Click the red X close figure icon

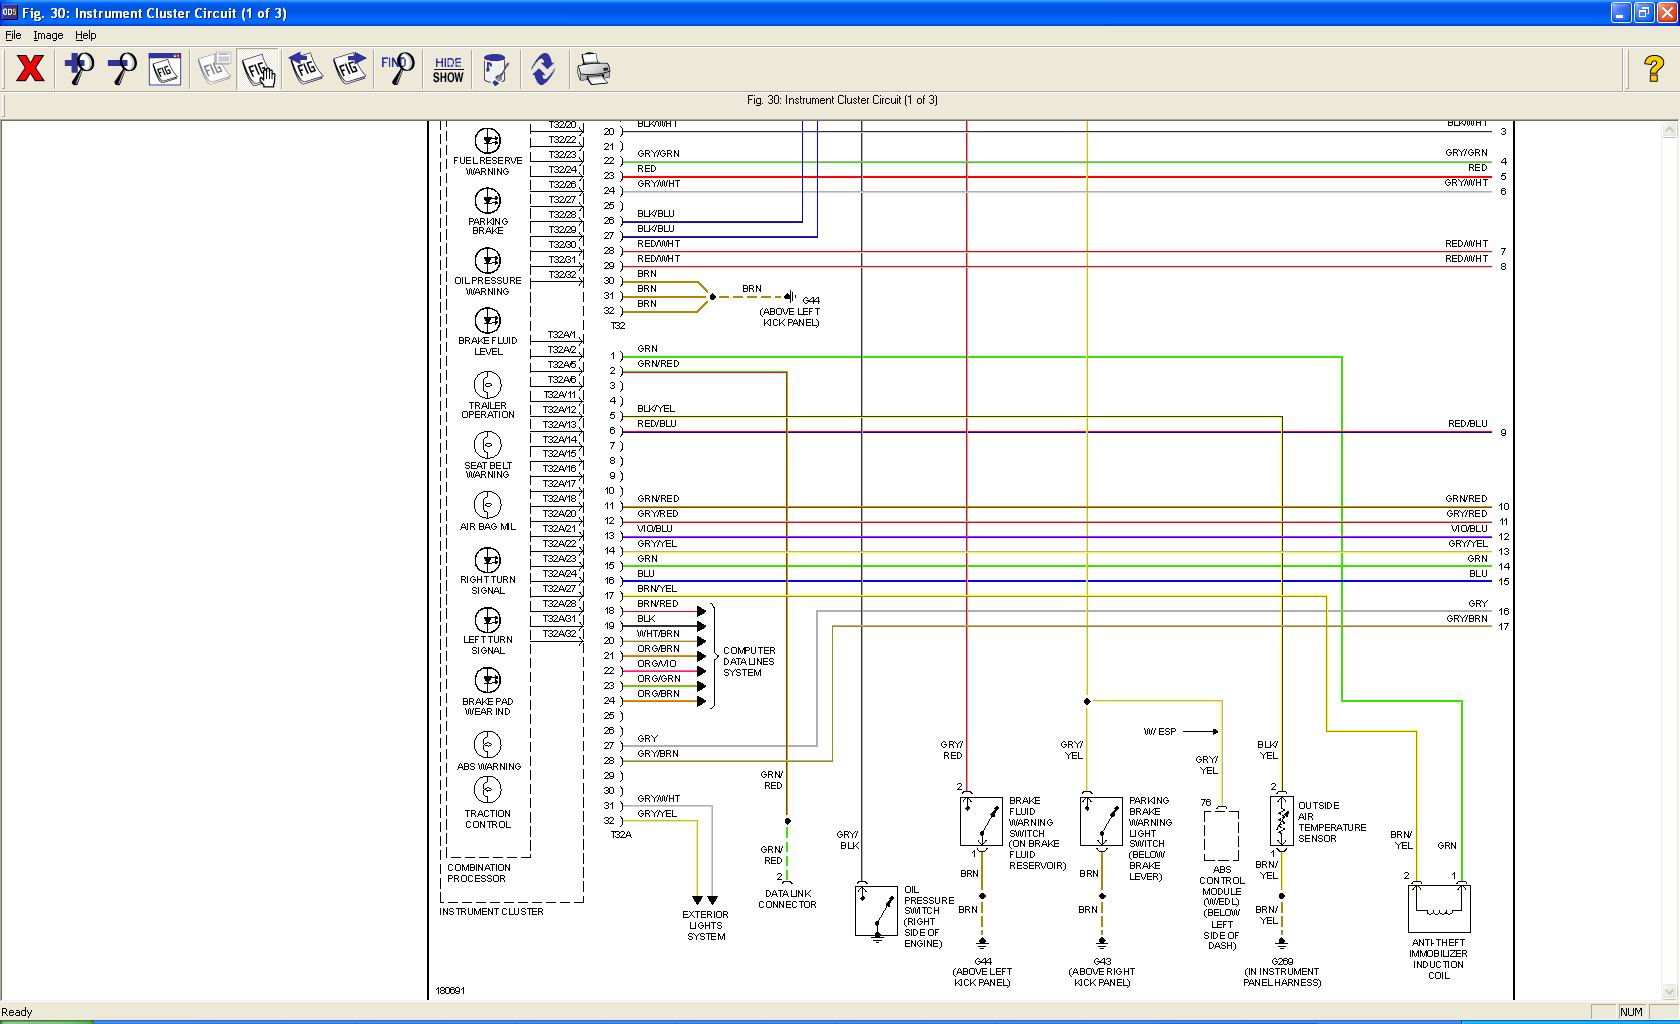click(x=31, y=69)
